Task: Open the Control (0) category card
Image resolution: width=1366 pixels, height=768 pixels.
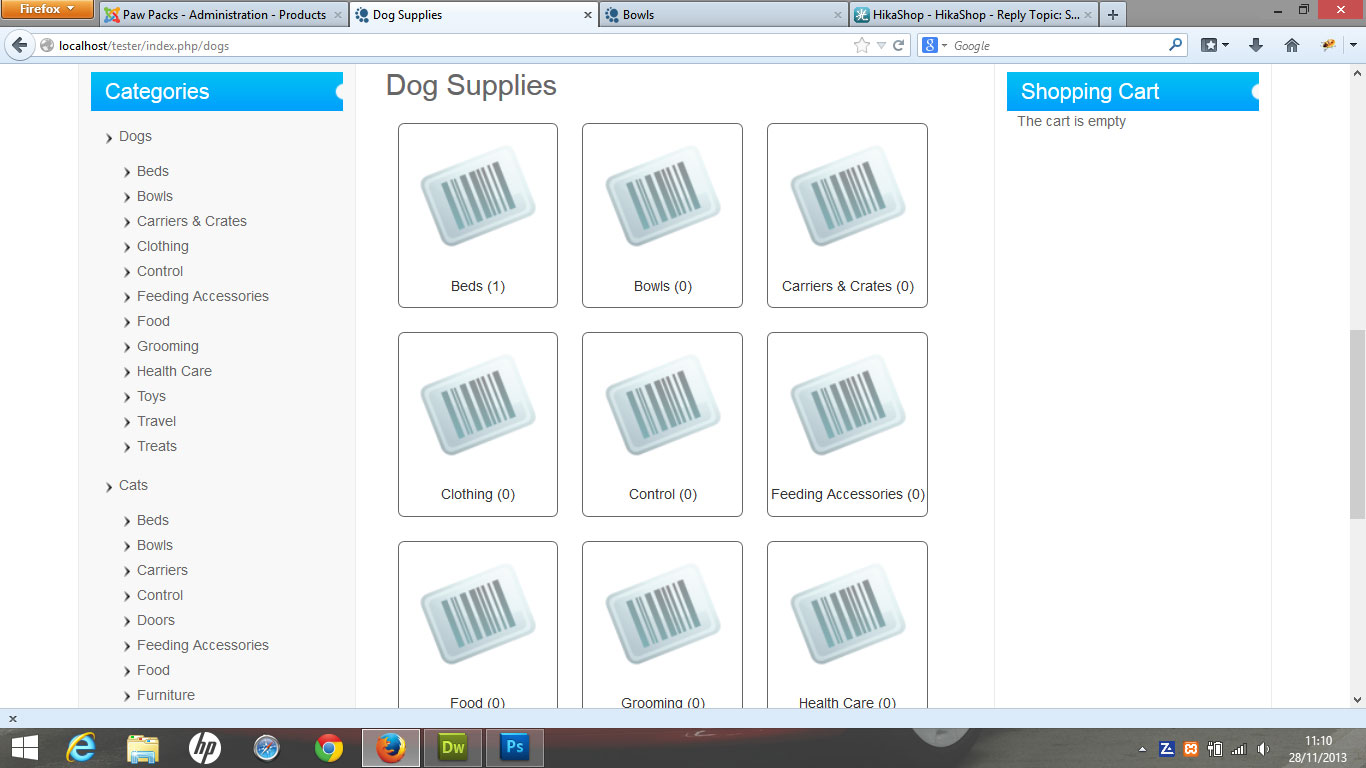Action: point(662,424)
